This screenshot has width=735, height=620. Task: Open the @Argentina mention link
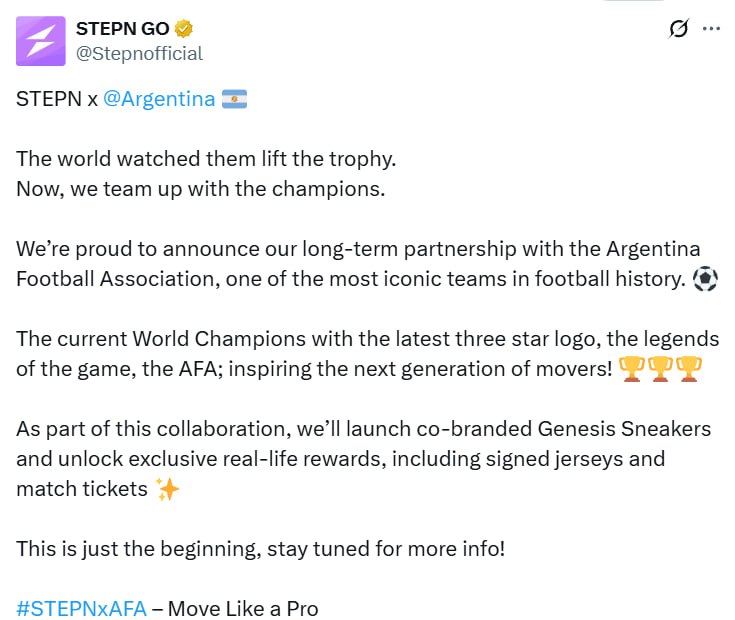[159, 99]
